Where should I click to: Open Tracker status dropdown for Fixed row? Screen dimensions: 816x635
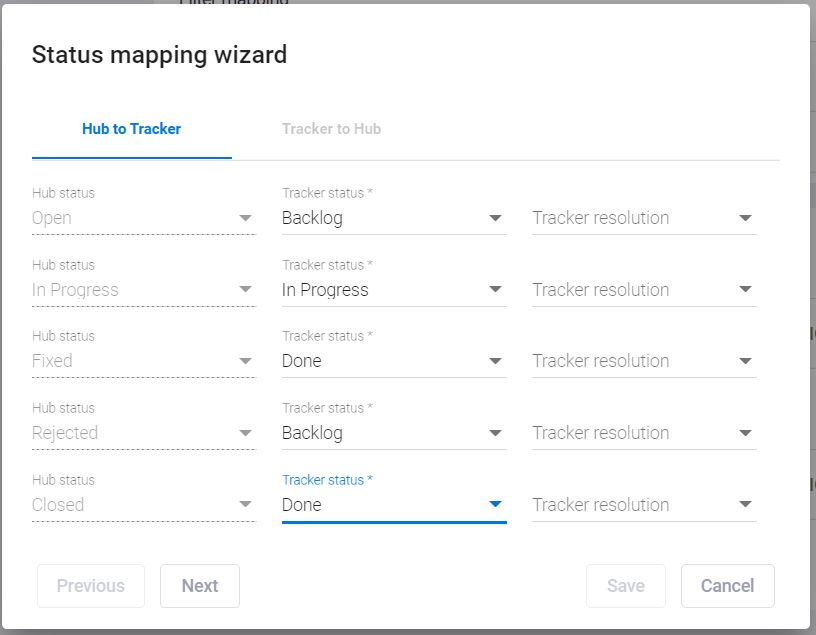[x=394, y=361]
